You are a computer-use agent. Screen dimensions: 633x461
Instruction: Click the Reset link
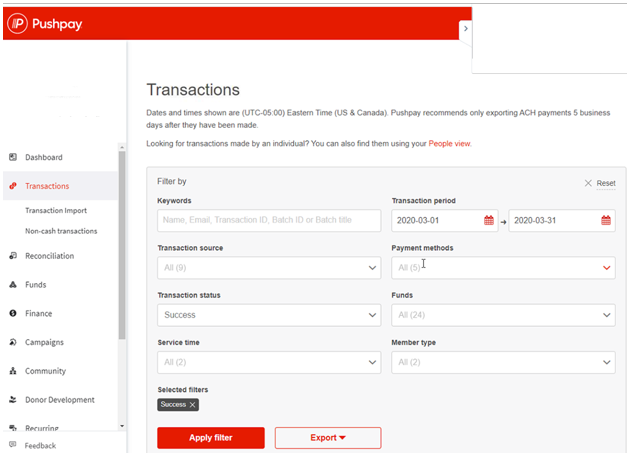click(606, 183)
